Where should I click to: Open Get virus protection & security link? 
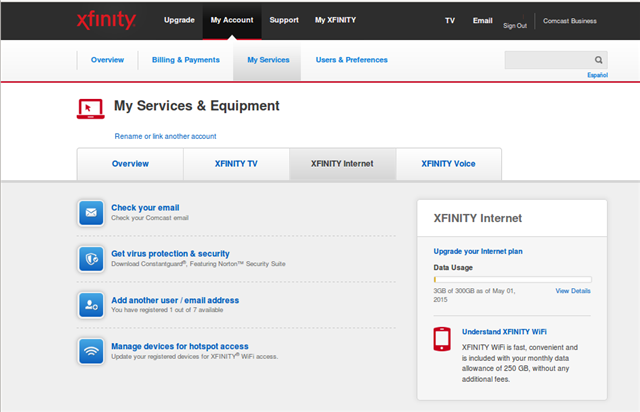170,254
